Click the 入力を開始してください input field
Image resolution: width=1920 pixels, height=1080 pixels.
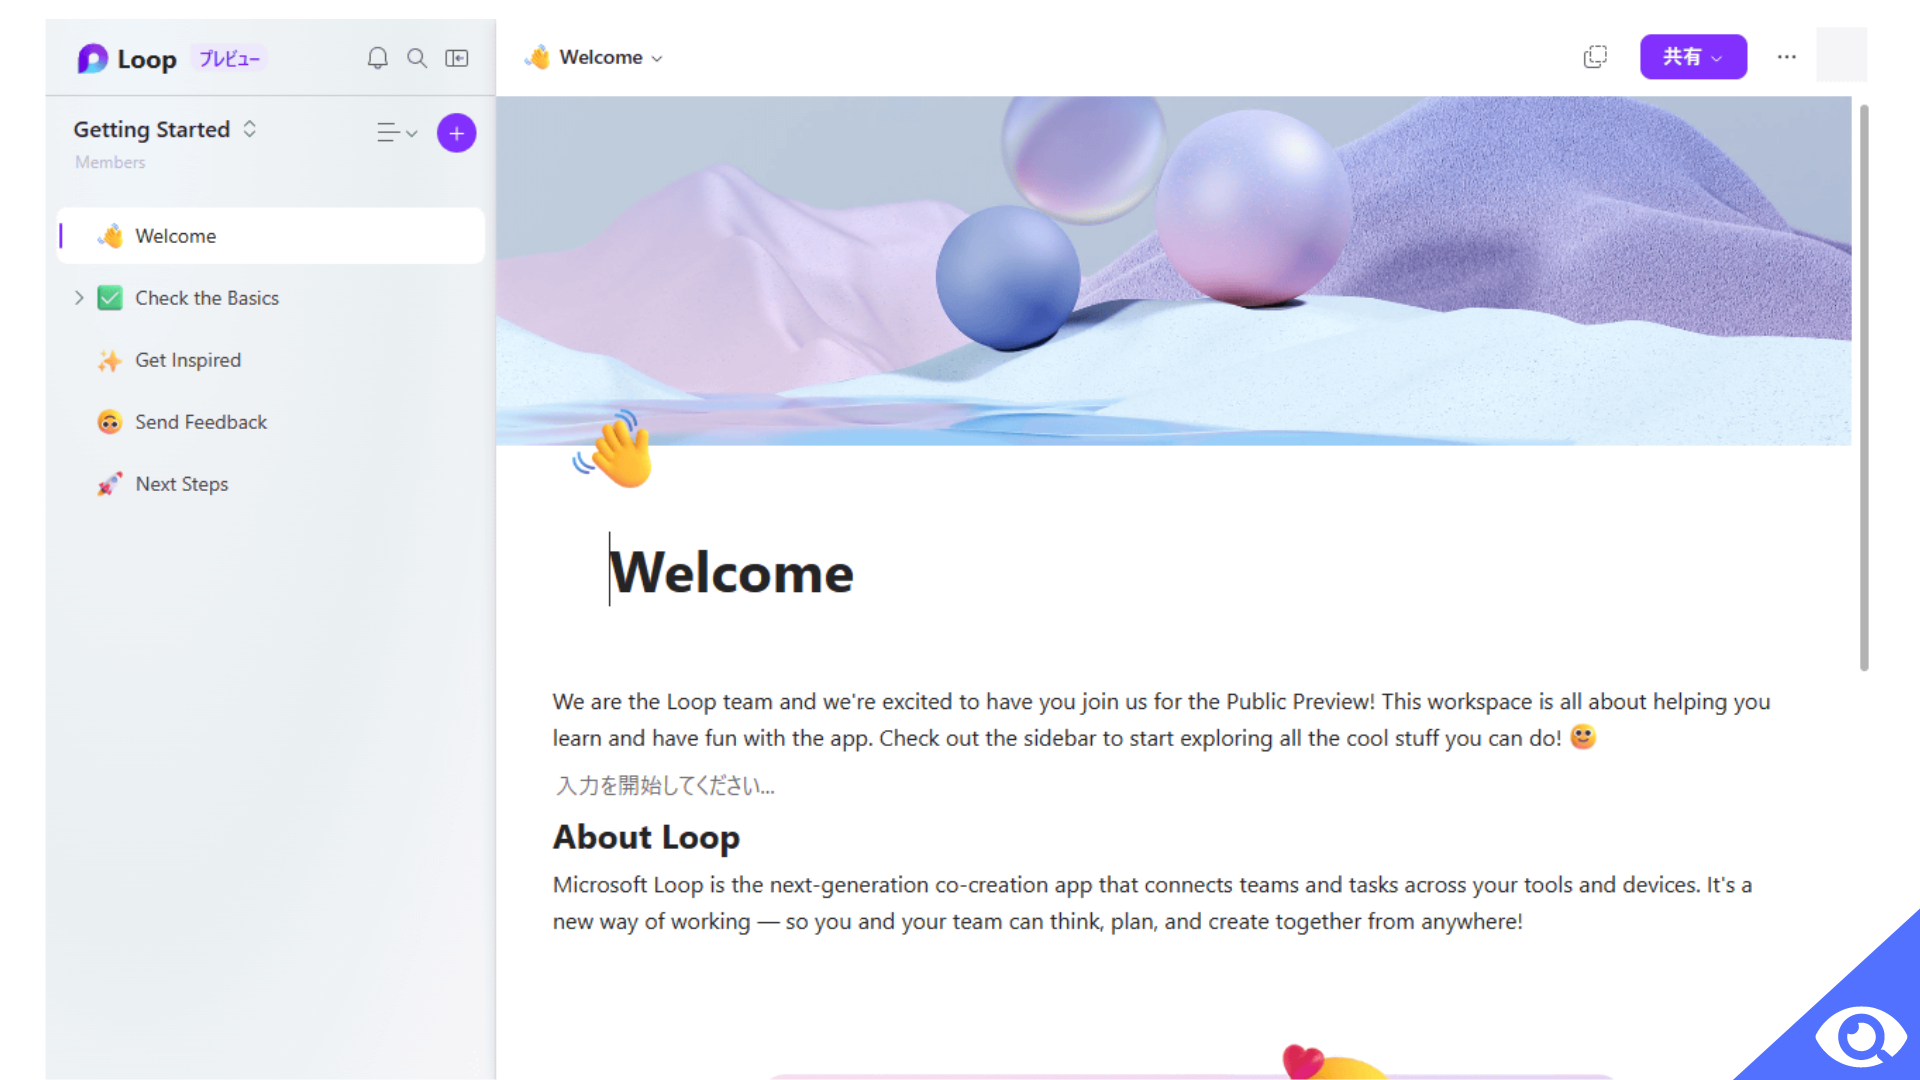coord(665,786)
